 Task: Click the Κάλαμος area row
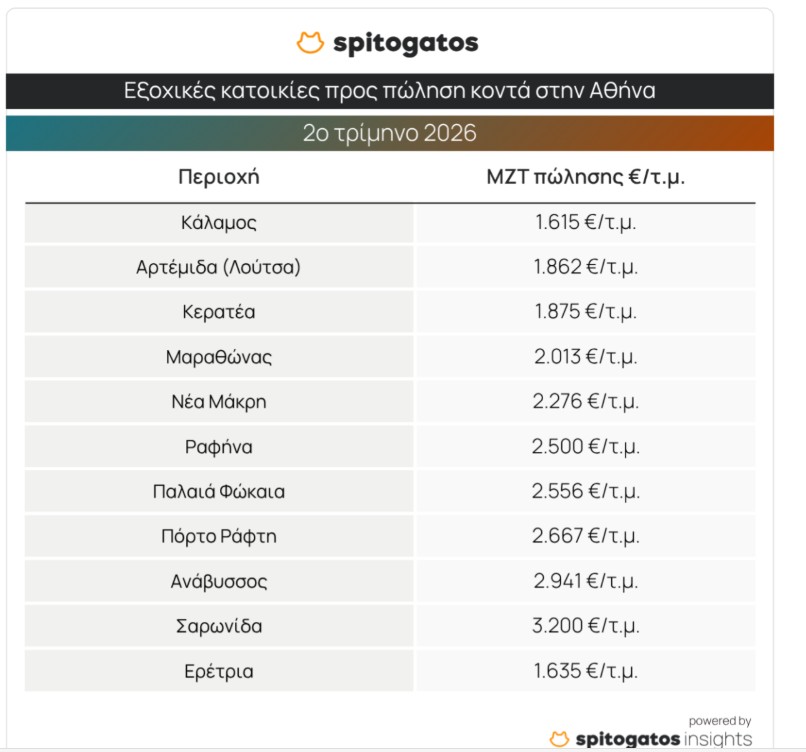tap(390, 223)
